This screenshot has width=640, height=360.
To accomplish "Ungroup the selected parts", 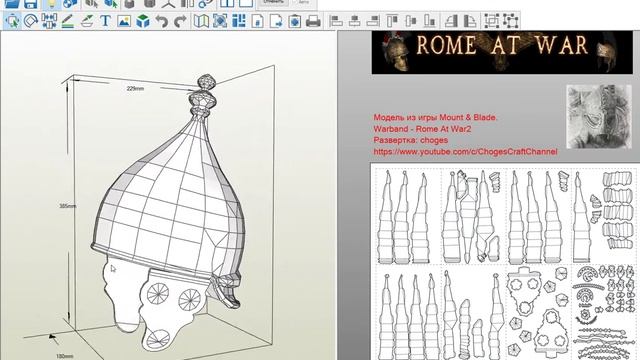I will click(x=510, y=21).
